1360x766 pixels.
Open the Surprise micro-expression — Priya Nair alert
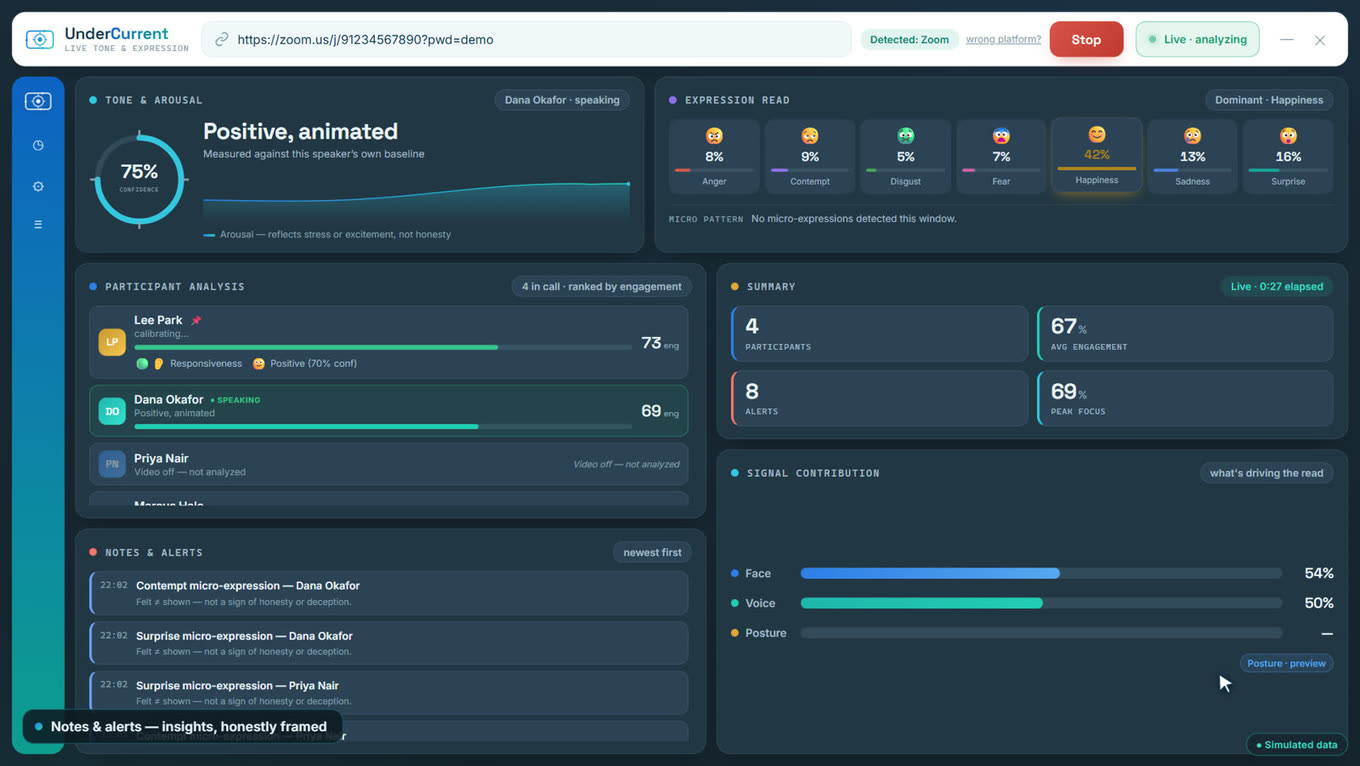388,693
